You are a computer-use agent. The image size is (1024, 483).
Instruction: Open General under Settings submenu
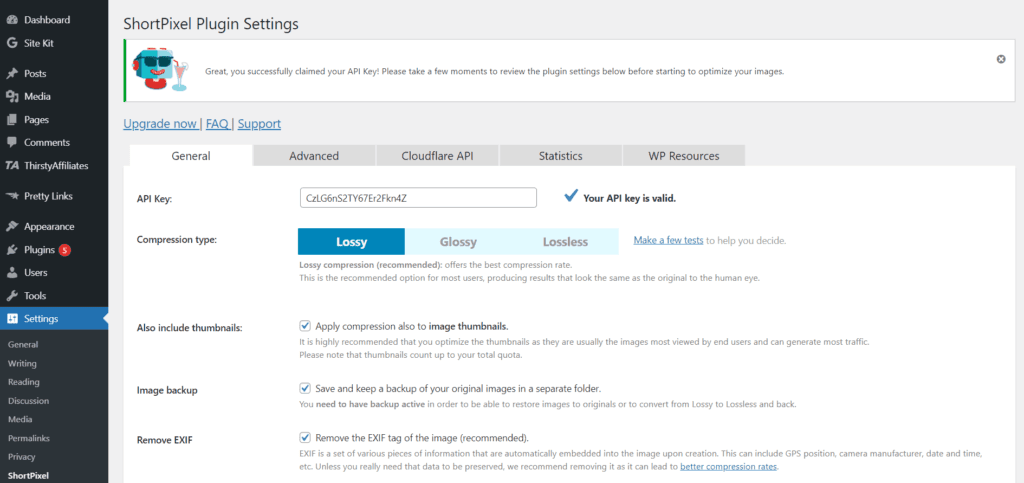(23, 345)
